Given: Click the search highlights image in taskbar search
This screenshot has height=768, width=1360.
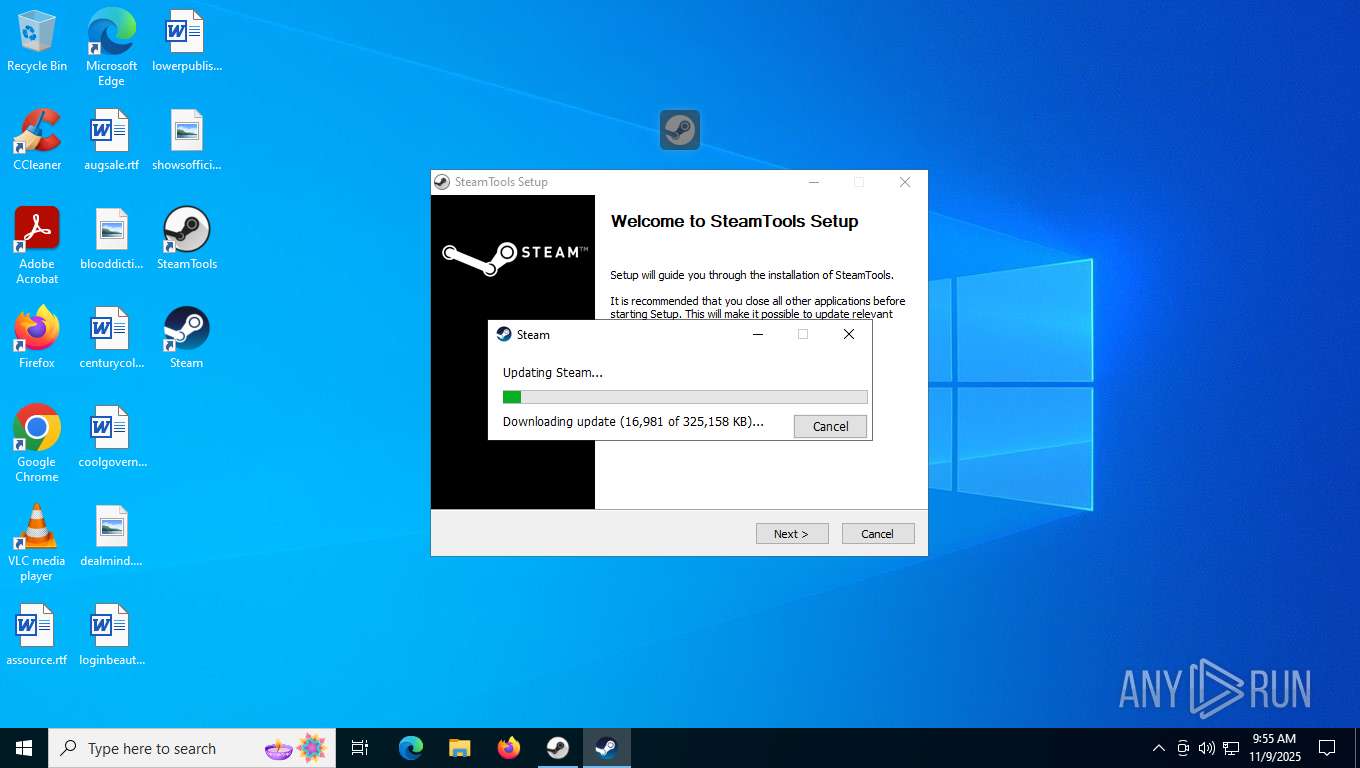Looking at the screenshot, I should (296, 748).
